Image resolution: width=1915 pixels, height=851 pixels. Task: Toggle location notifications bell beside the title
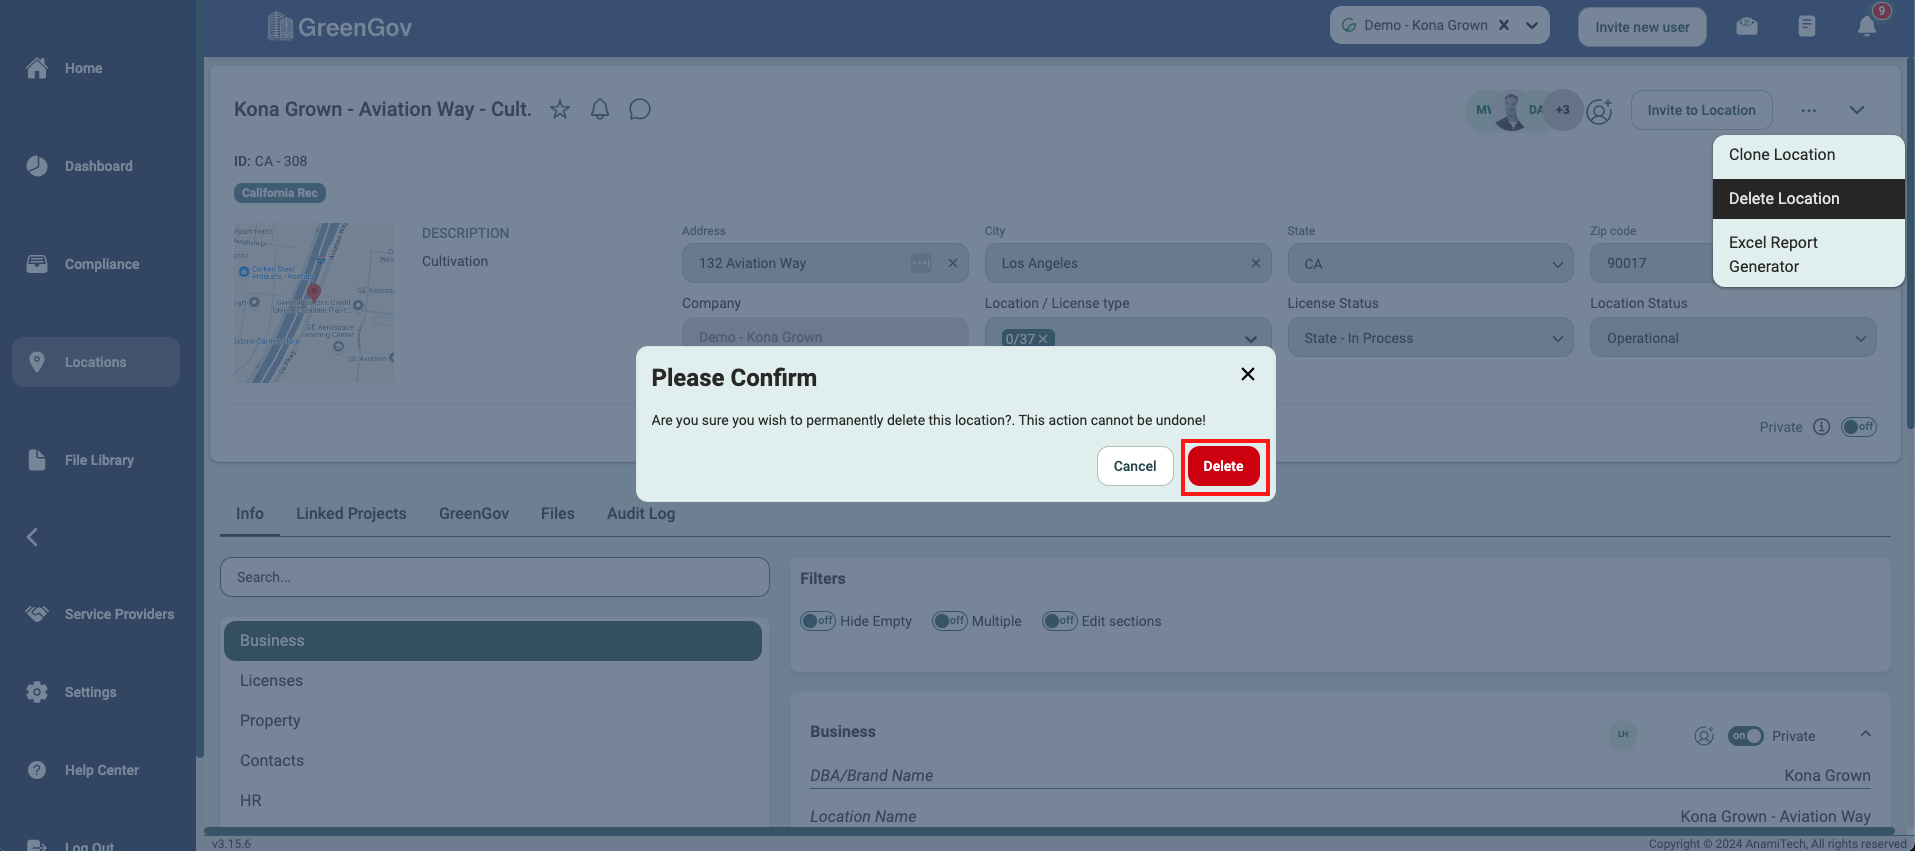(600, 109)
